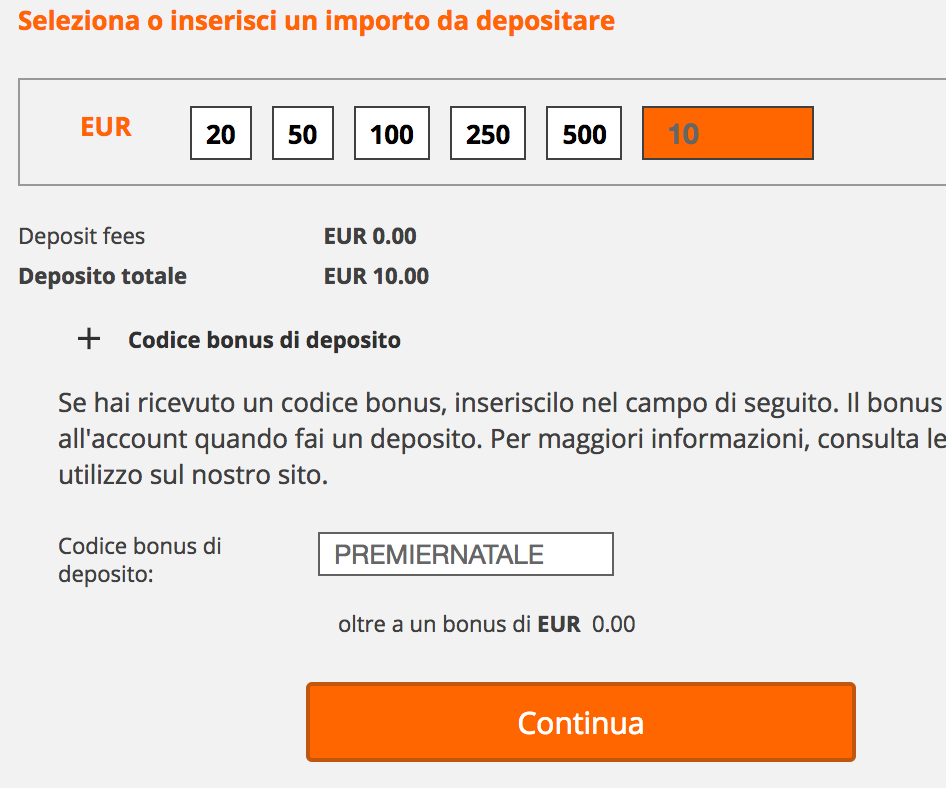This screenshot has height=788, width=946.
Task: Click the Deposito totale value EUR 10.00
Action: [x=376, y=276]
